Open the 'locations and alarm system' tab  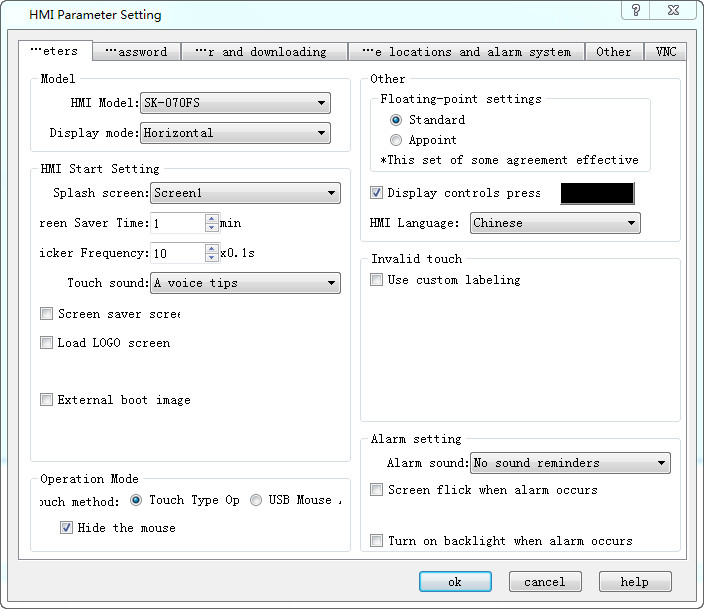click(466, 52)
